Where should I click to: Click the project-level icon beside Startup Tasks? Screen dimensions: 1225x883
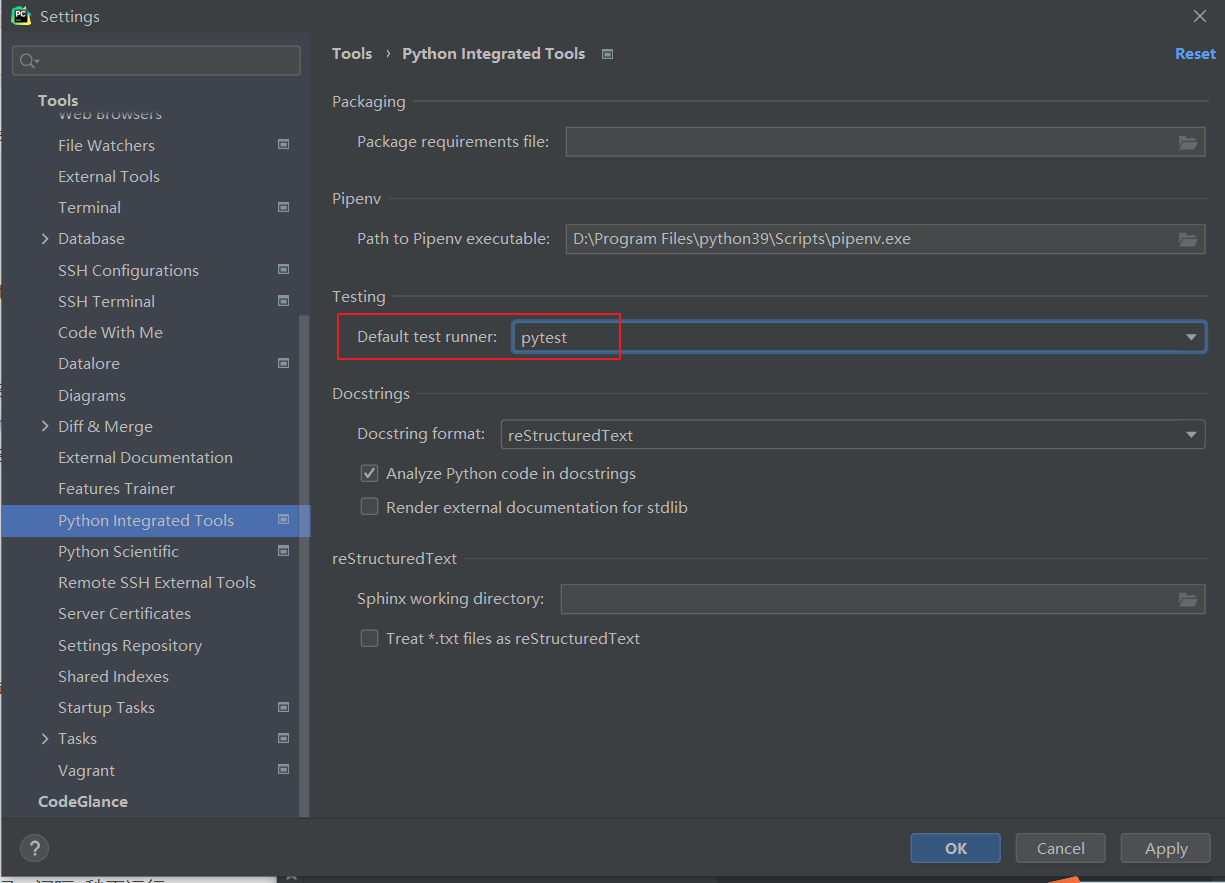tap(284, 707)
